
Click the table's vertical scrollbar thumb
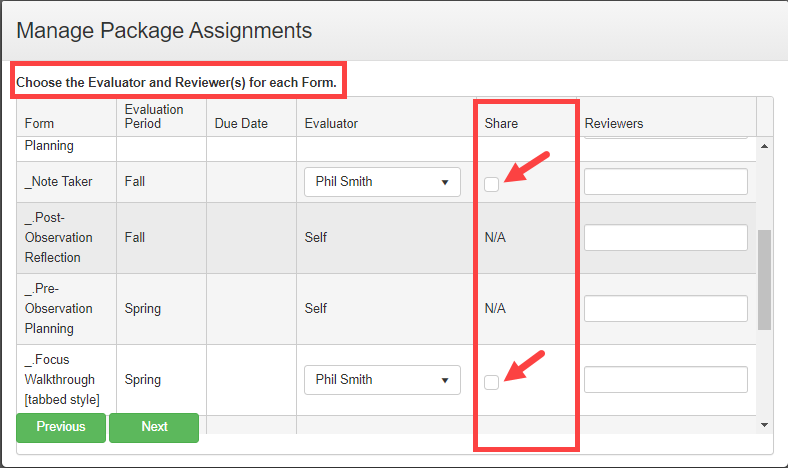(x=764, y=280)
